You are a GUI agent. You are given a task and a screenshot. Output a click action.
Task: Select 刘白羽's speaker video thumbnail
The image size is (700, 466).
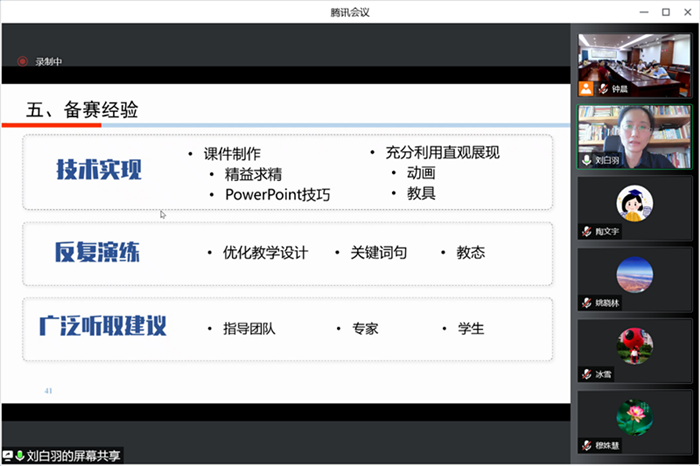[634, 133]
